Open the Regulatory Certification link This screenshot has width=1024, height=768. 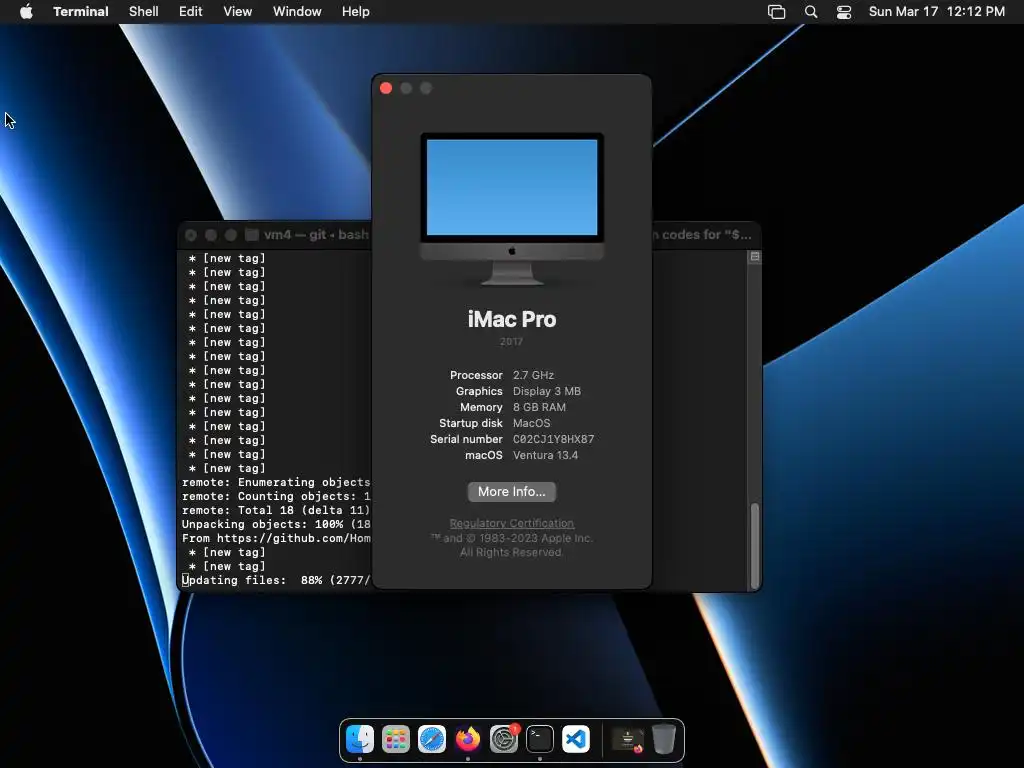(x=511, y=523)
